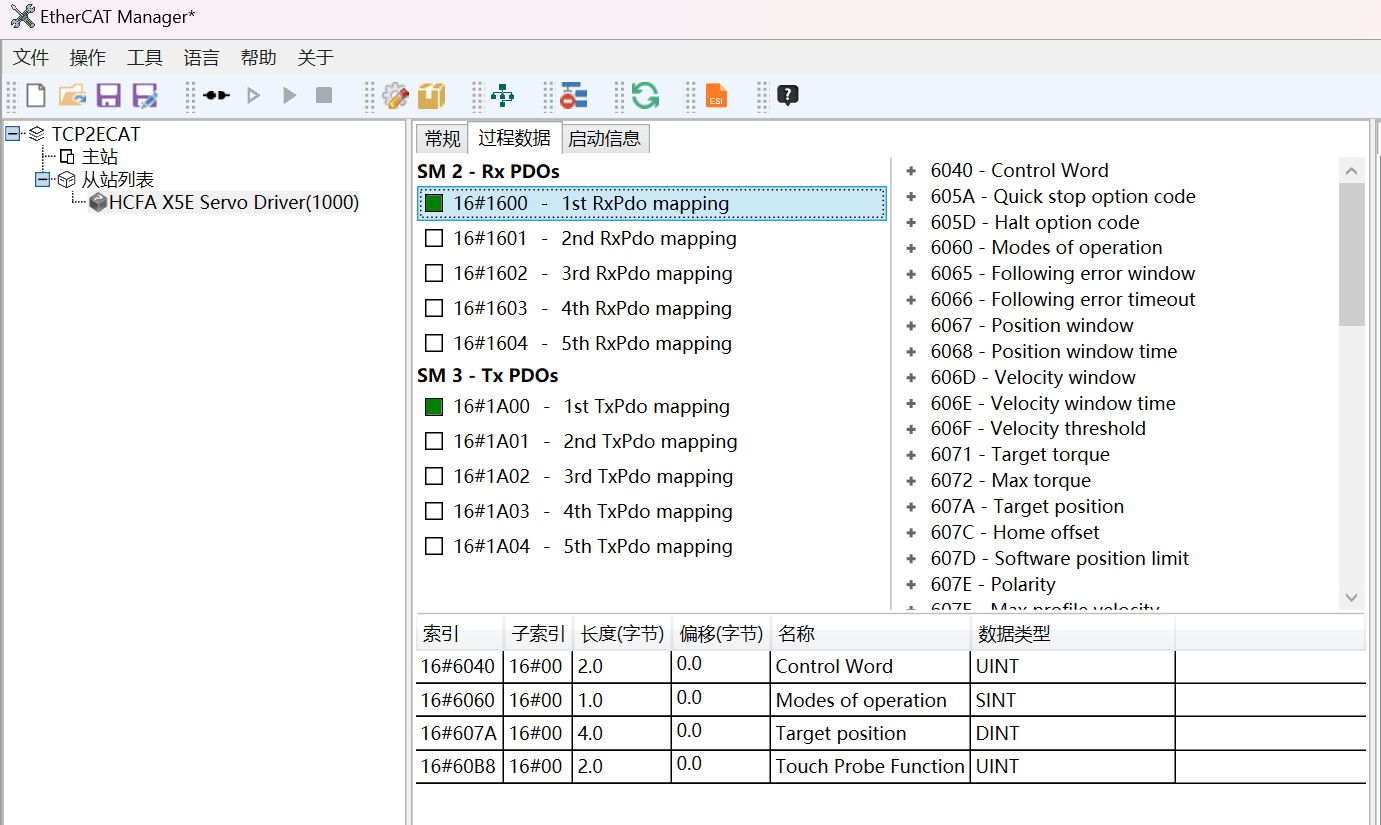Check 16#1601 2nd RxPdo mapping checkbox
The image size is (1381, 825).
click(x=433, y=238)
